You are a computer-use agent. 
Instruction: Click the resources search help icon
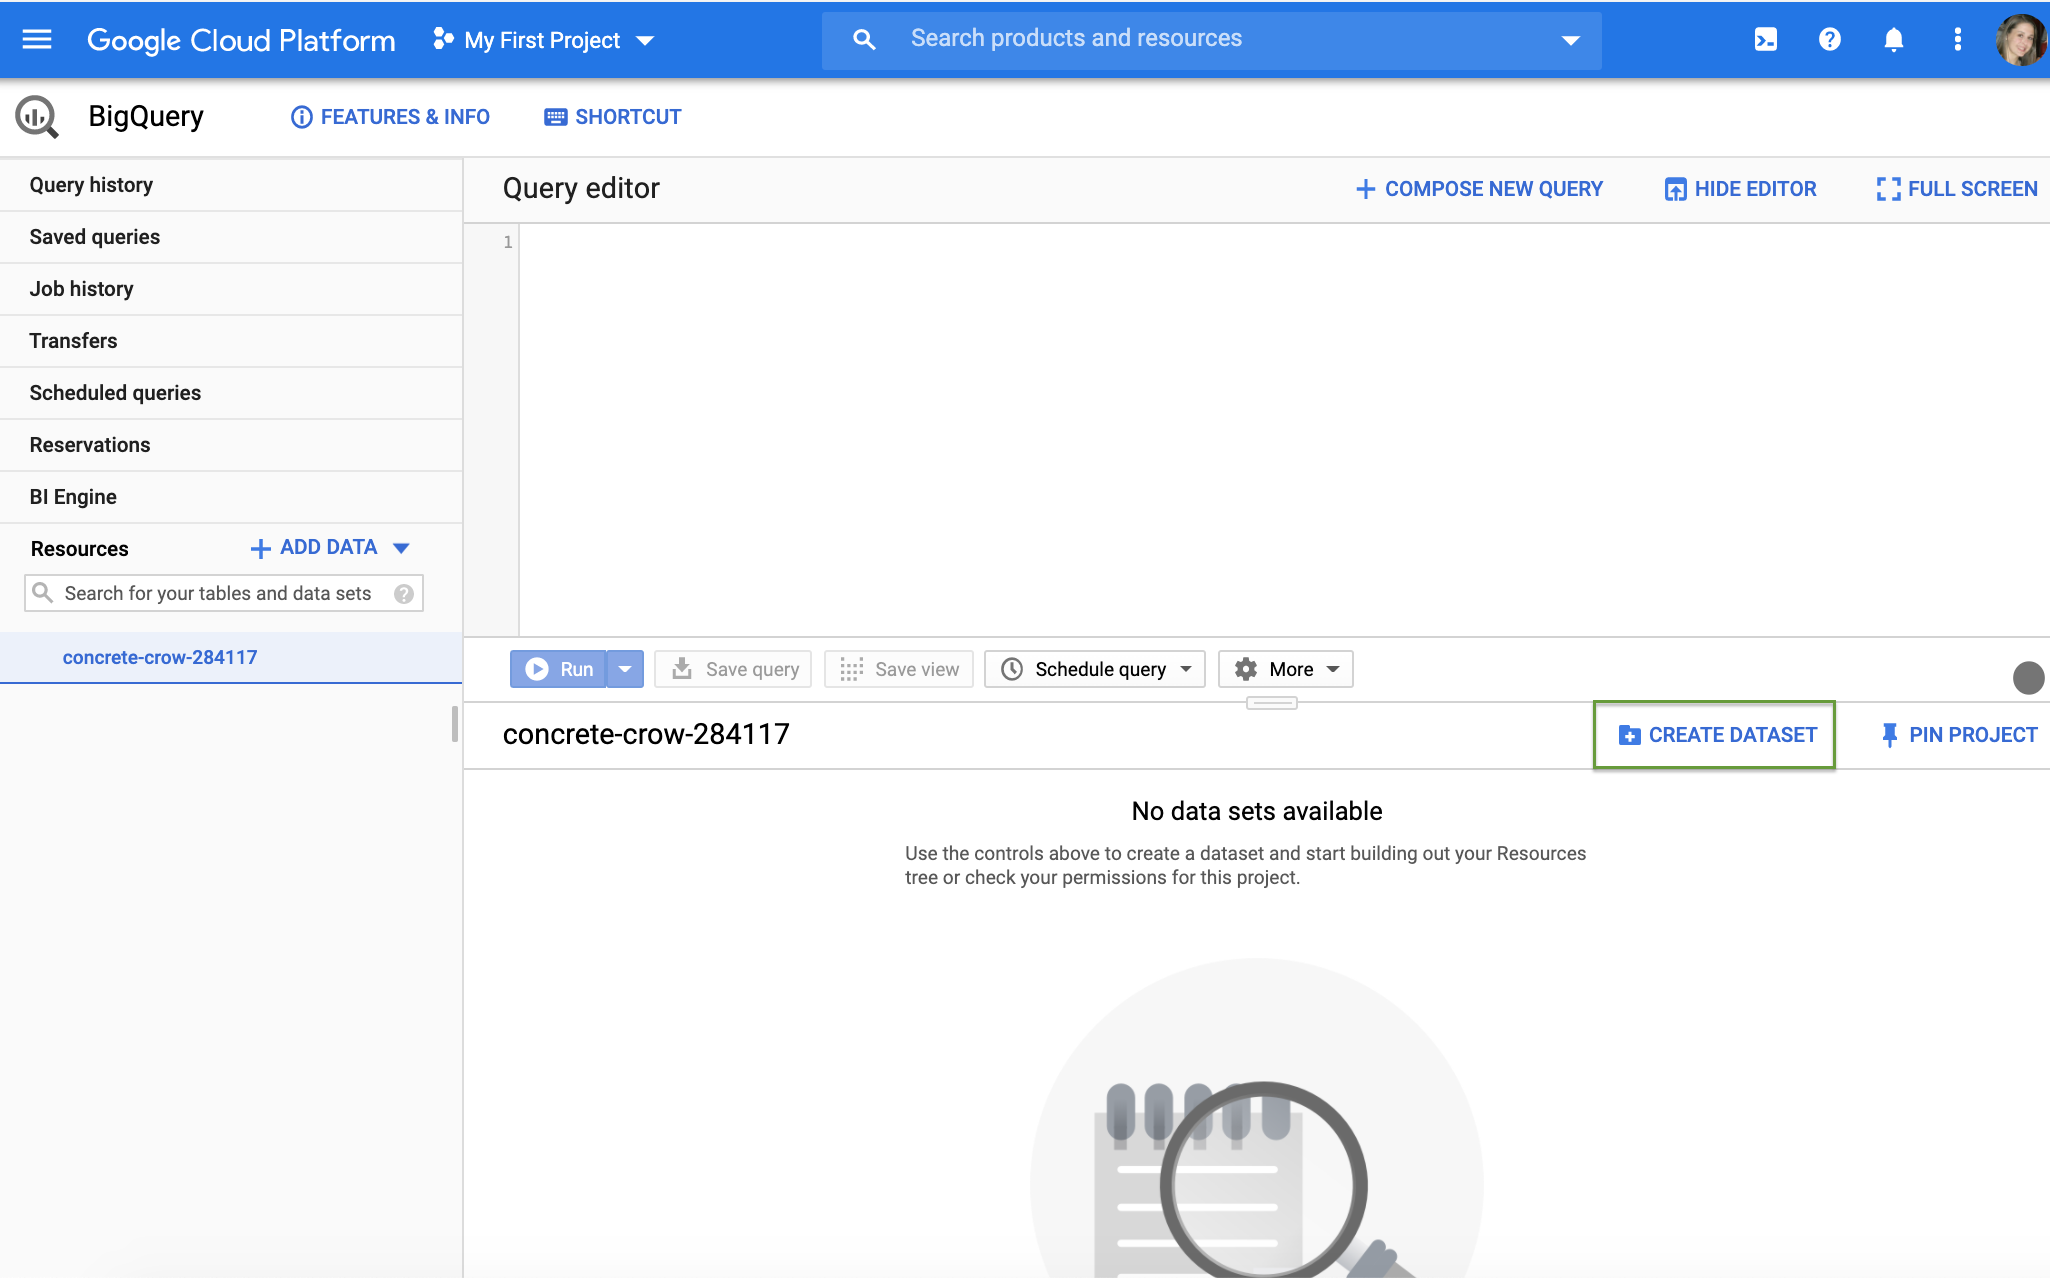(404, 594)
